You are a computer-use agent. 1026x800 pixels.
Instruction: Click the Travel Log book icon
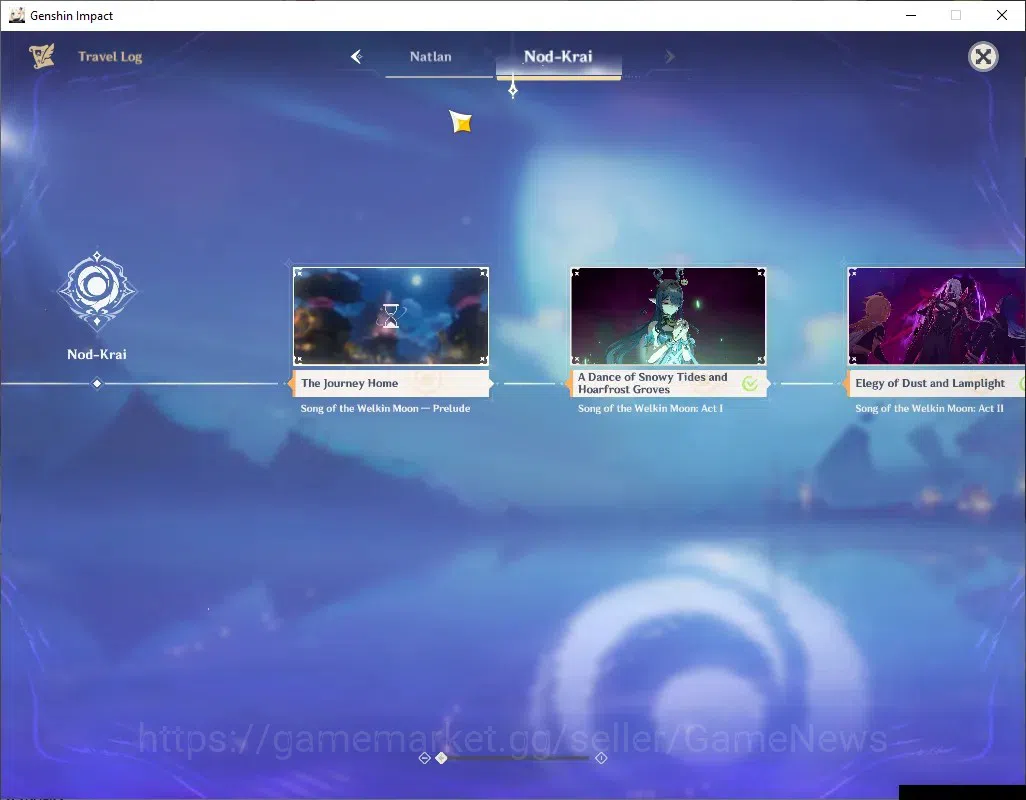(x=41, y=56)
